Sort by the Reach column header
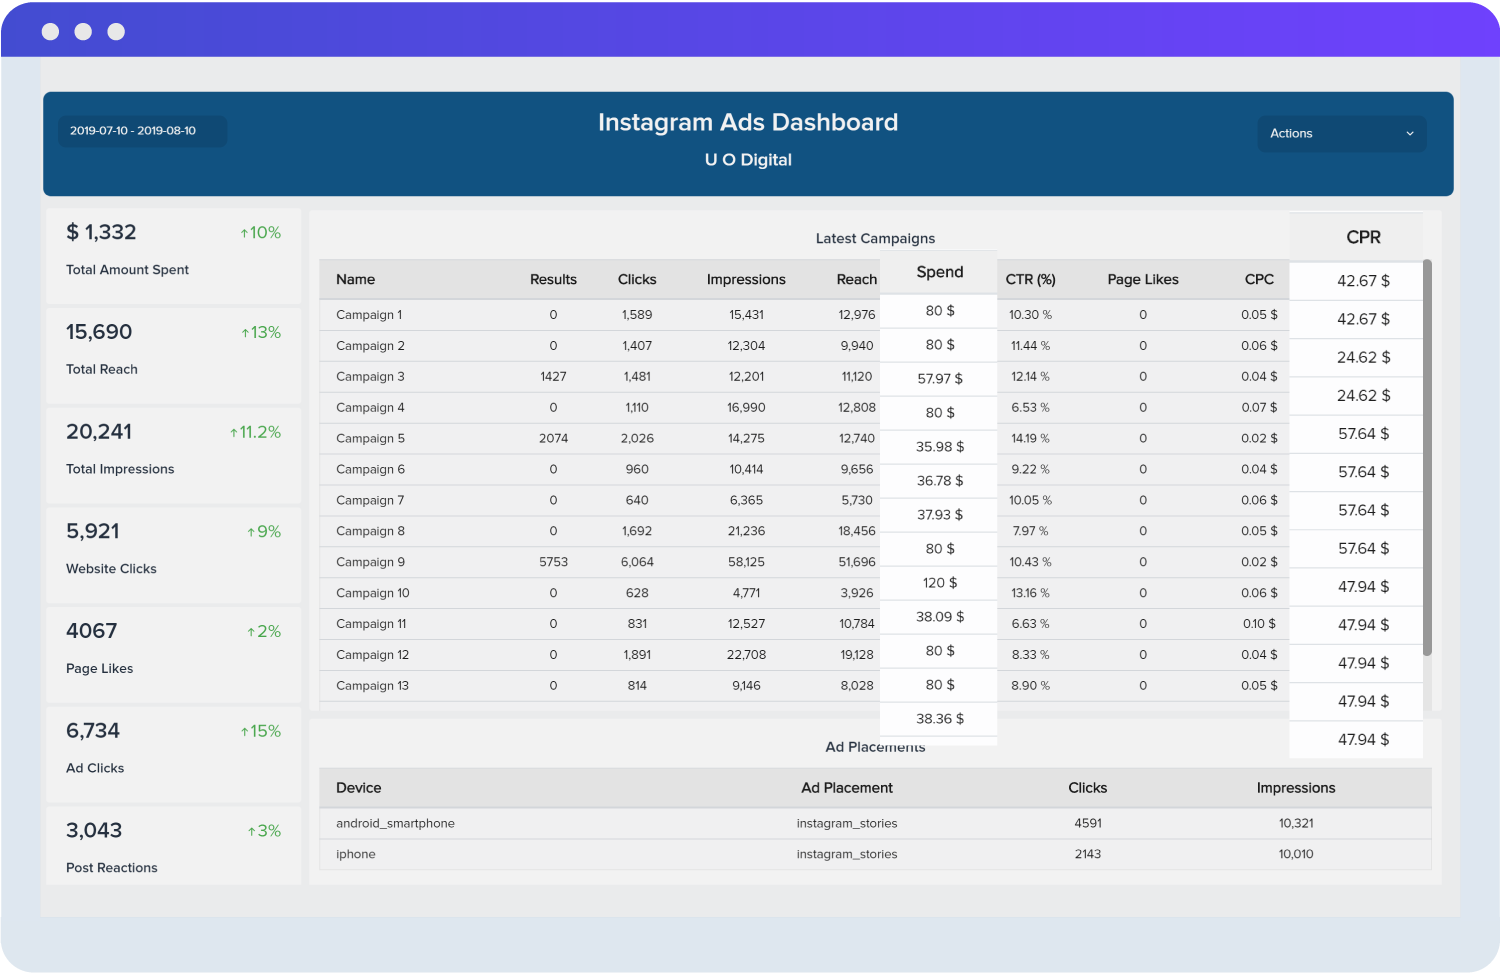Screen dimensions: 1500x974 (857, 280)
